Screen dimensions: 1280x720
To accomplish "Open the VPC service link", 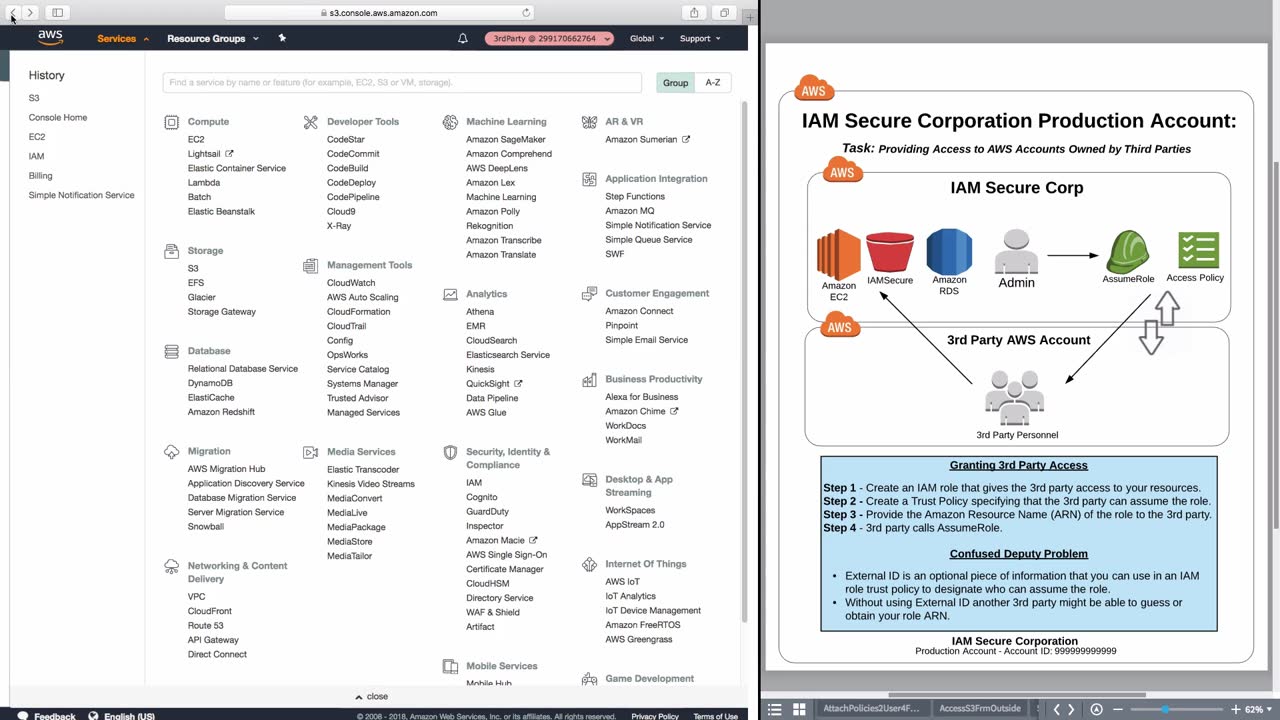I will (196, 597).
